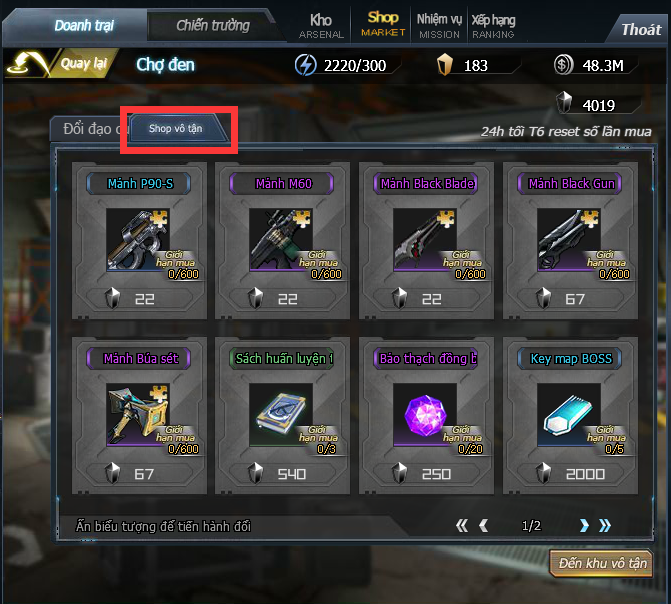Jump to first page double arrow
Screen dimensions: 671x604
point(462,525)
